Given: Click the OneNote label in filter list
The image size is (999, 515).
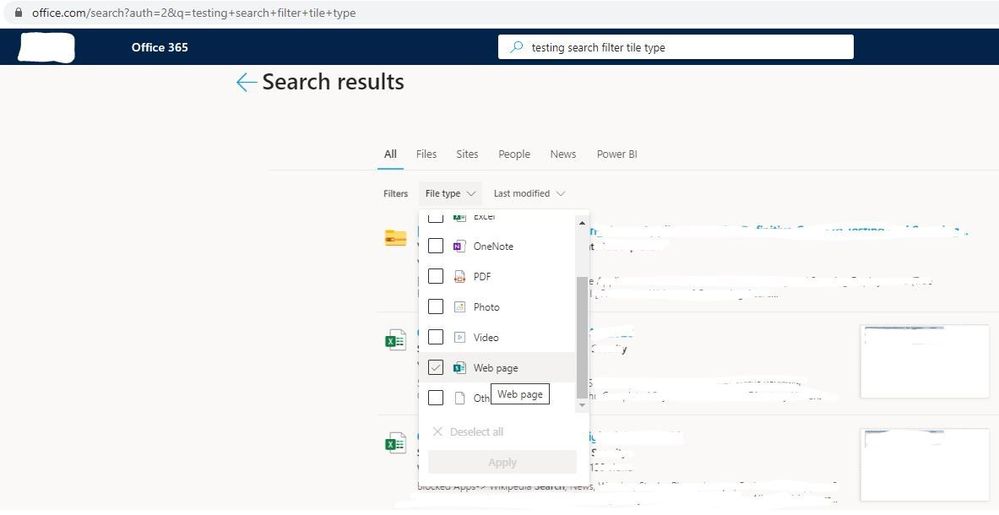Looking at the screenshot, I should point(493,247).
